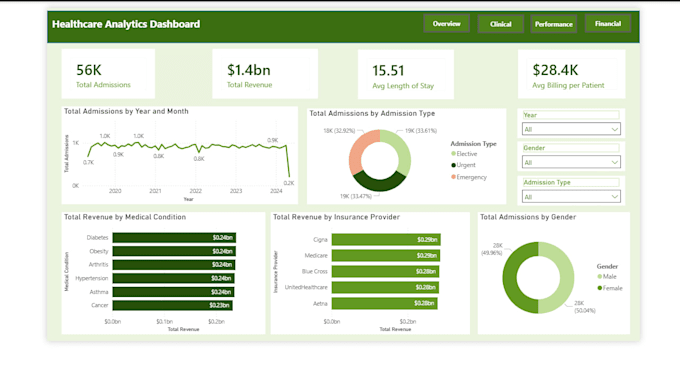Select the Hypertension revenue bar
Viewport: 680px width, 376px height.
pos(173,278)
